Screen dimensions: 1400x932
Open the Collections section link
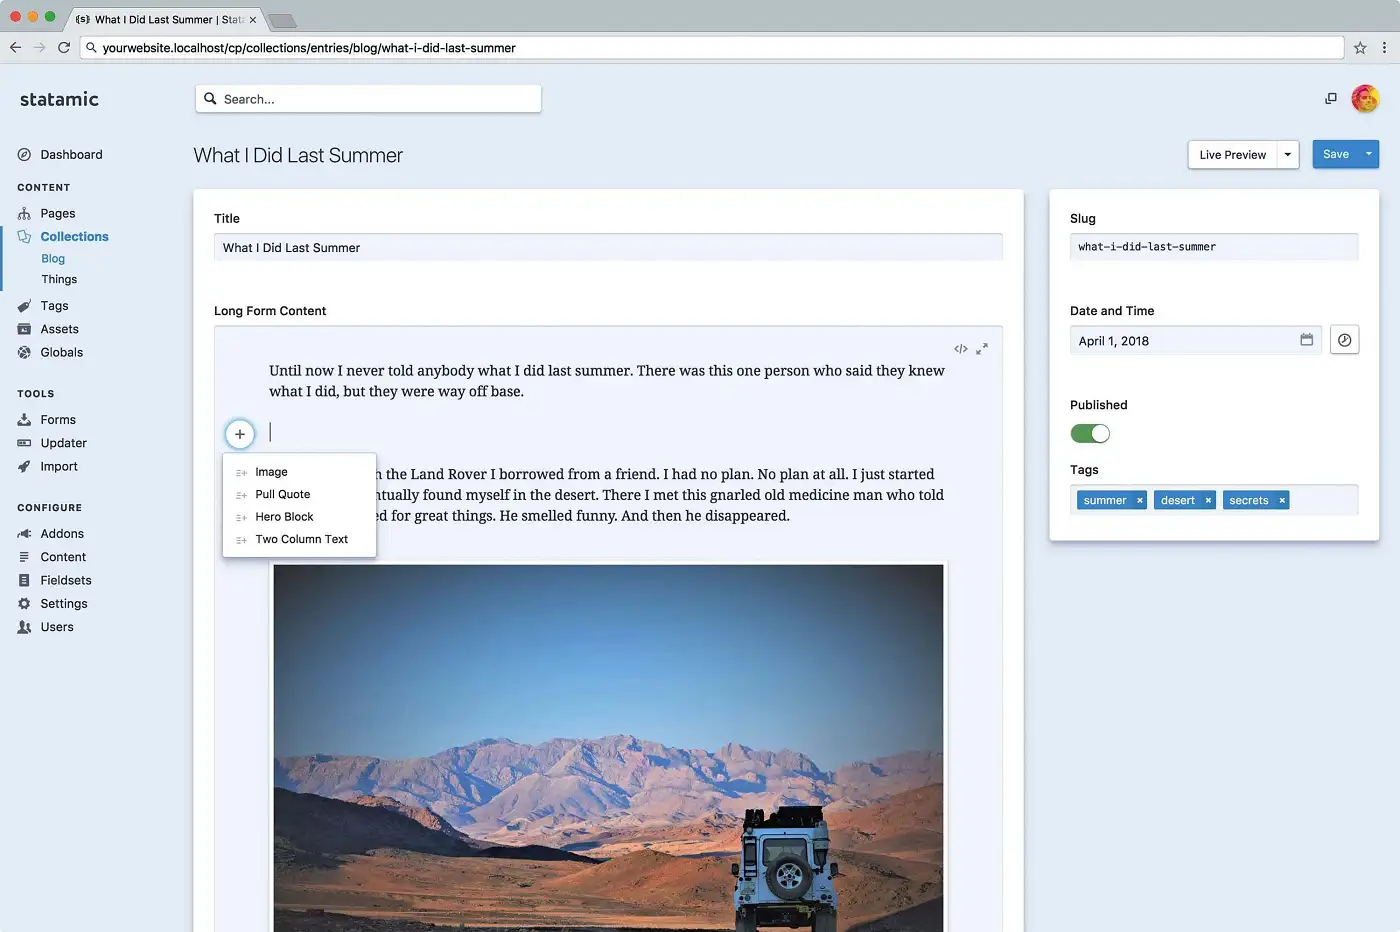(x=75, y=237)
